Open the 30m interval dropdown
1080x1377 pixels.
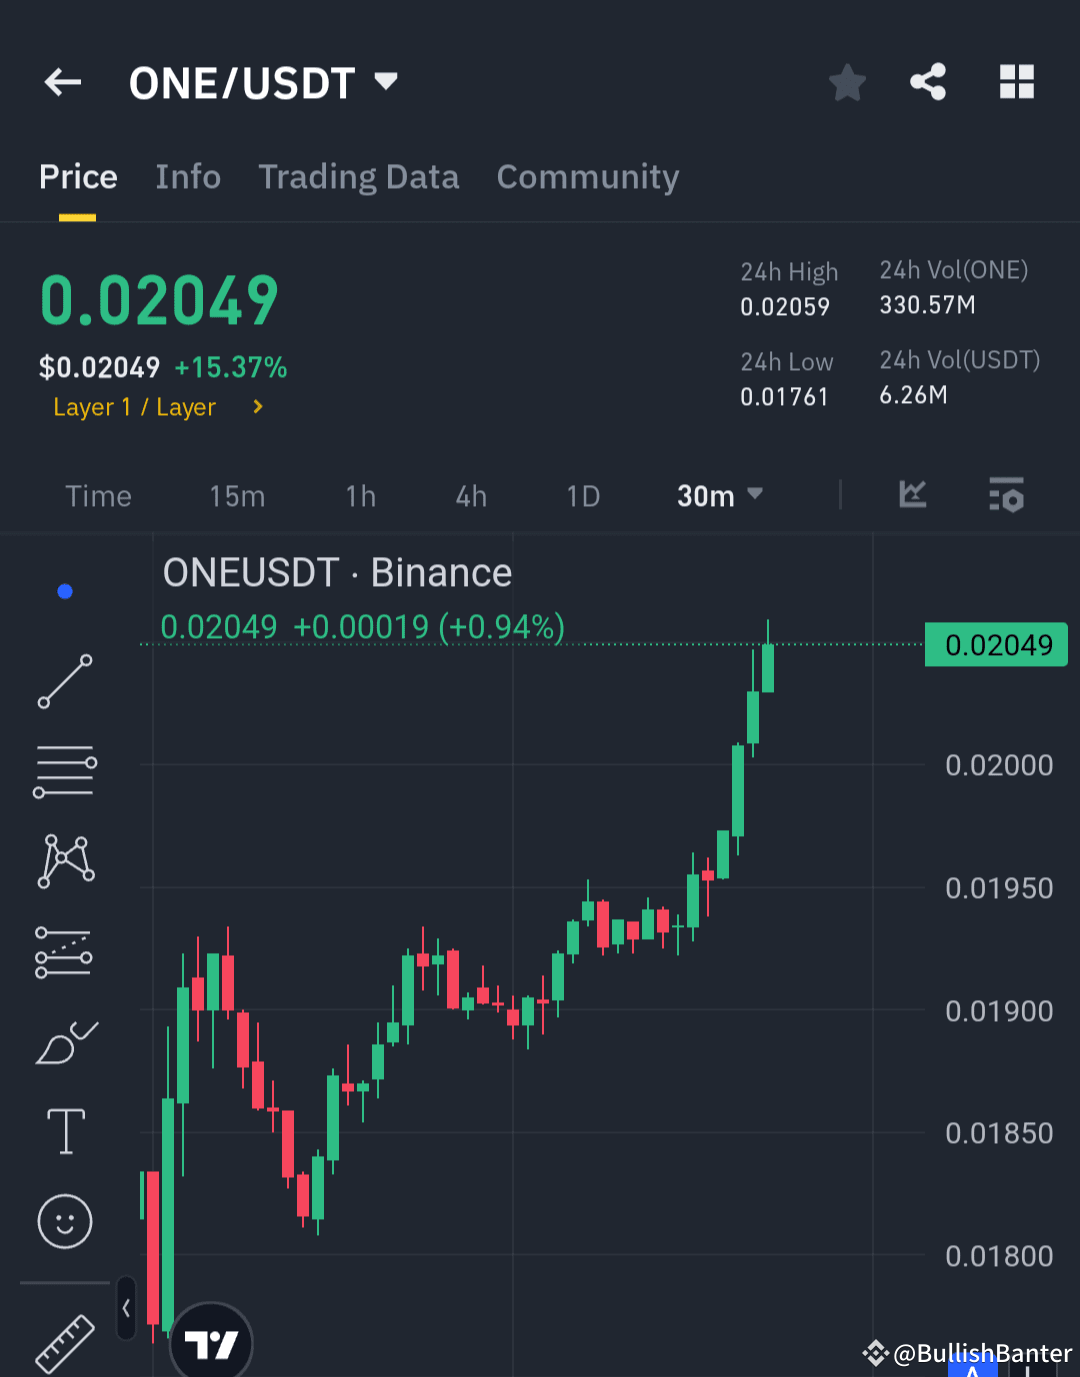[x=719, y=495]
